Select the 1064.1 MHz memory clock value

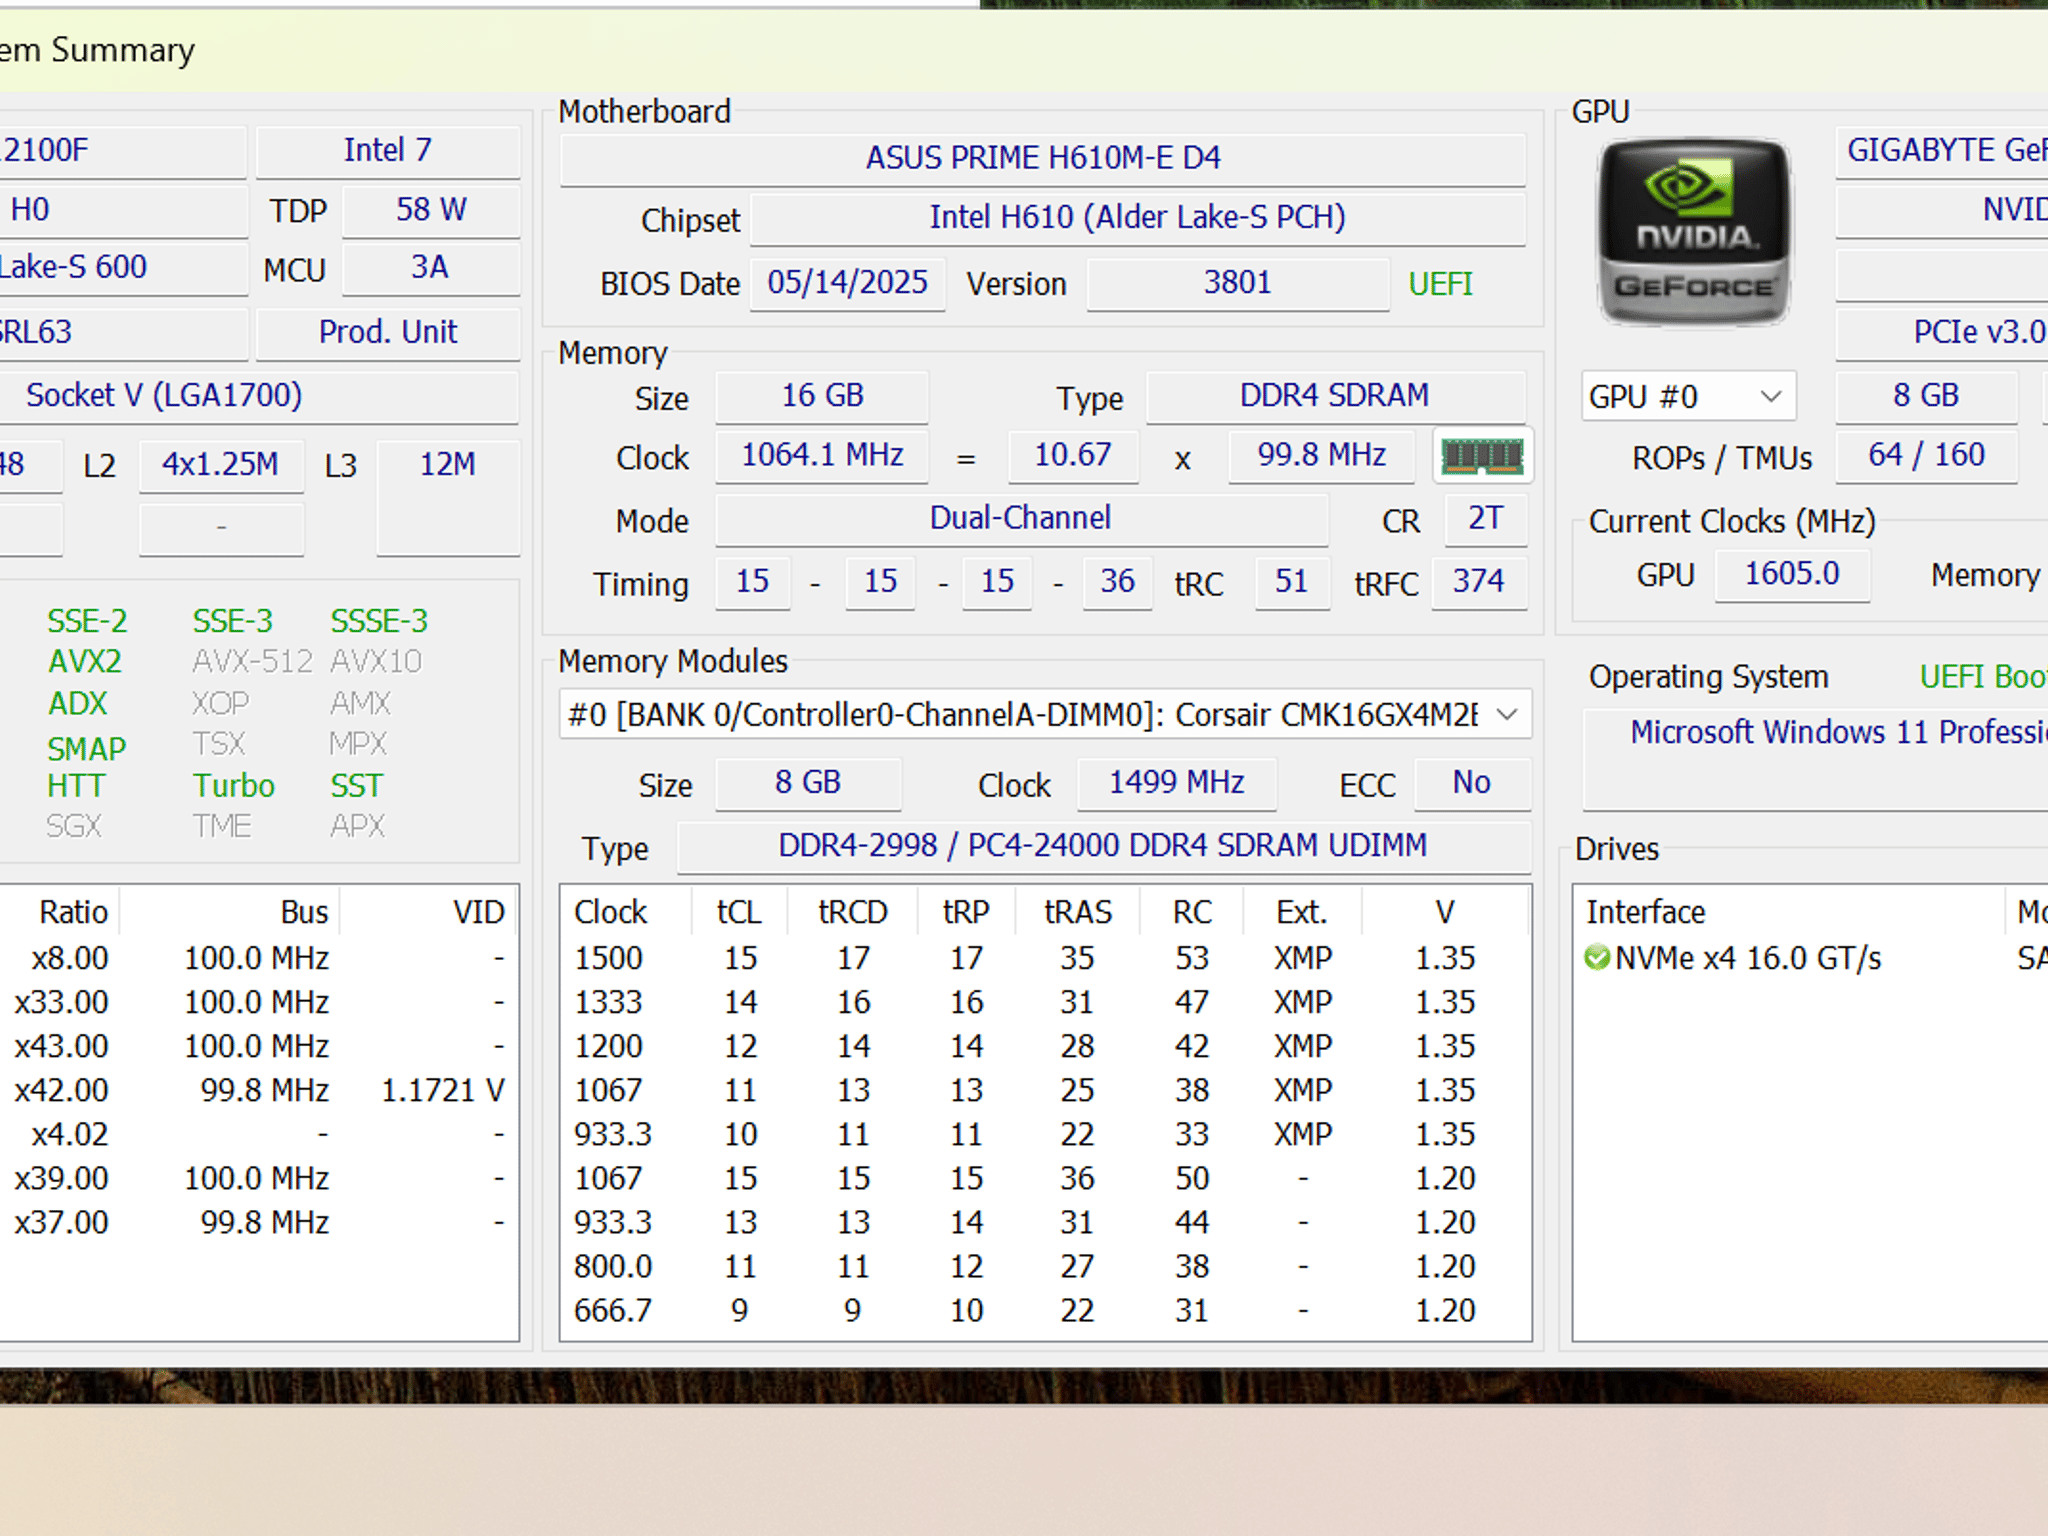pyautogui.click(x=822, y=456)
